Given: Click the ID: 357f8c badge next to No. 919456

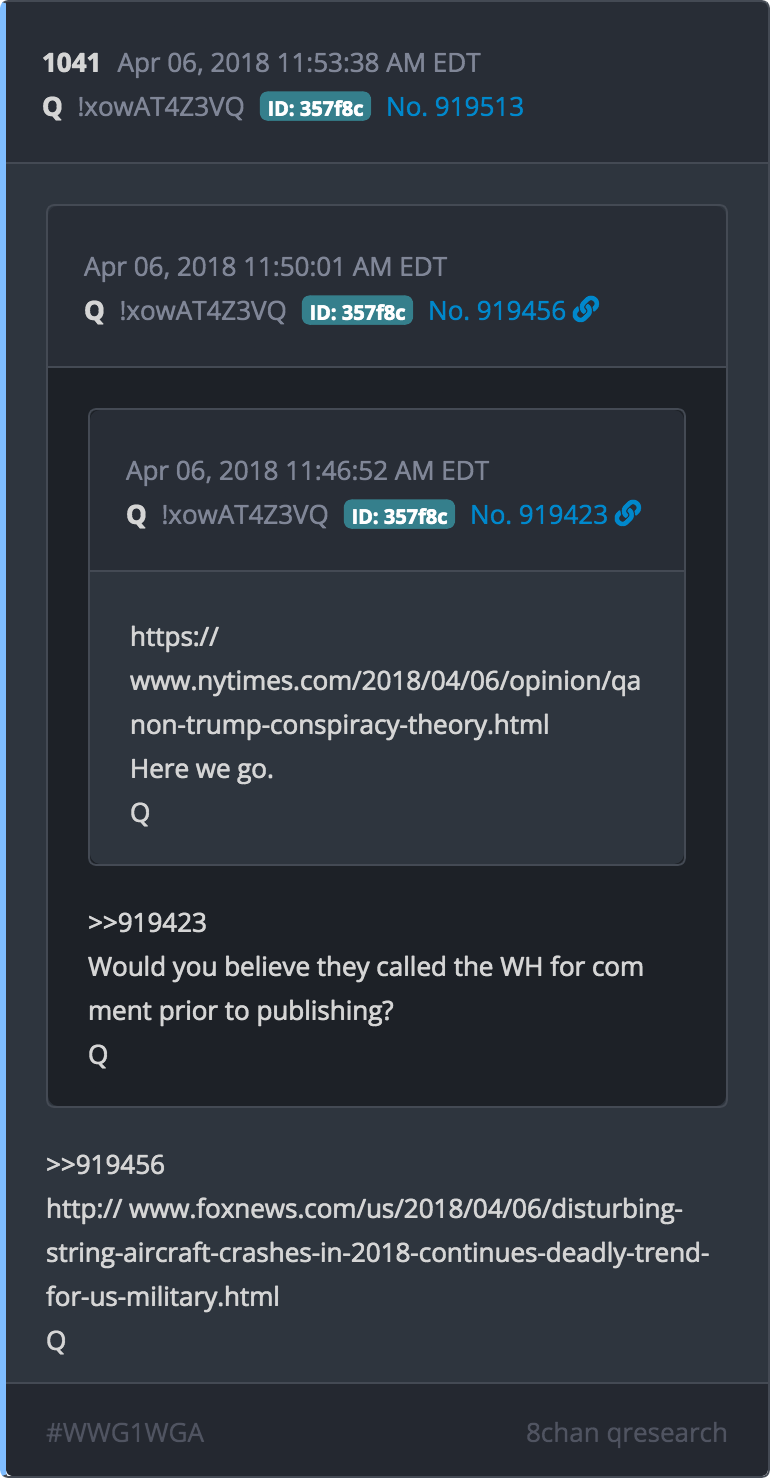Looking at the screenshot, I should click(357, 311).
